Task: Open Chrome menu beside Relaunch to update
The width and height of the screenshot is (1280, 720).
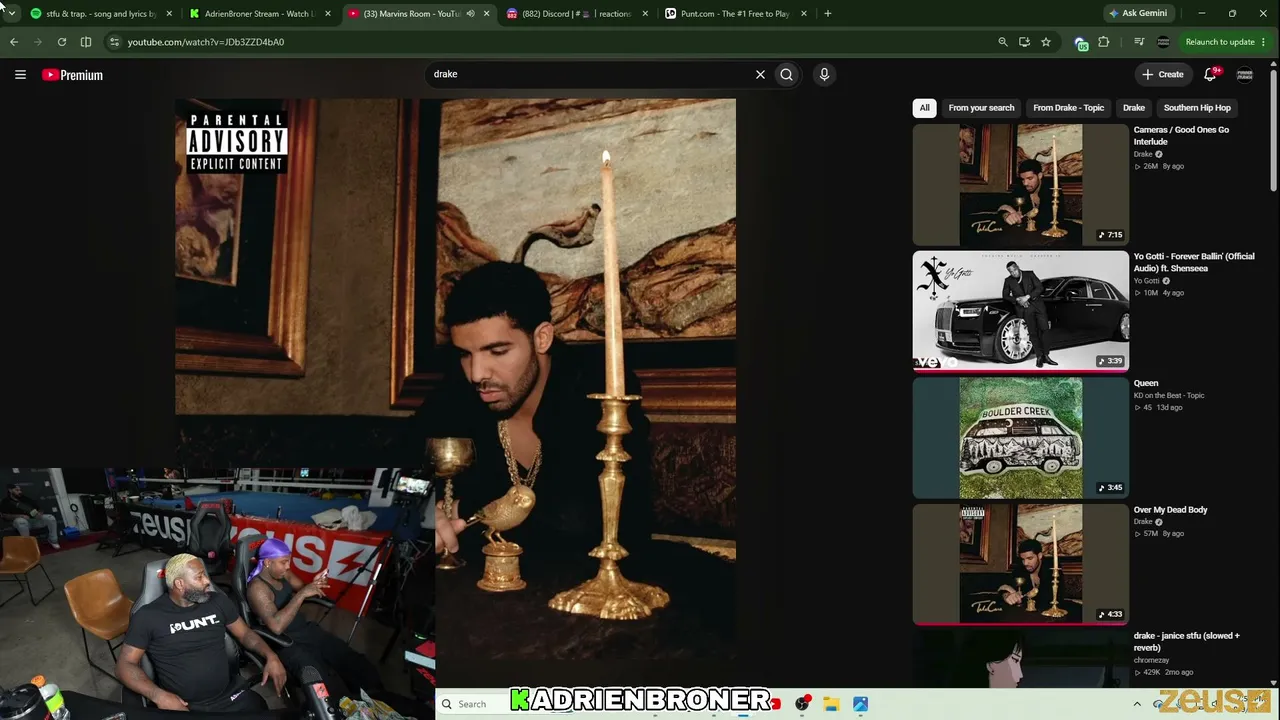Action: 1264,42
